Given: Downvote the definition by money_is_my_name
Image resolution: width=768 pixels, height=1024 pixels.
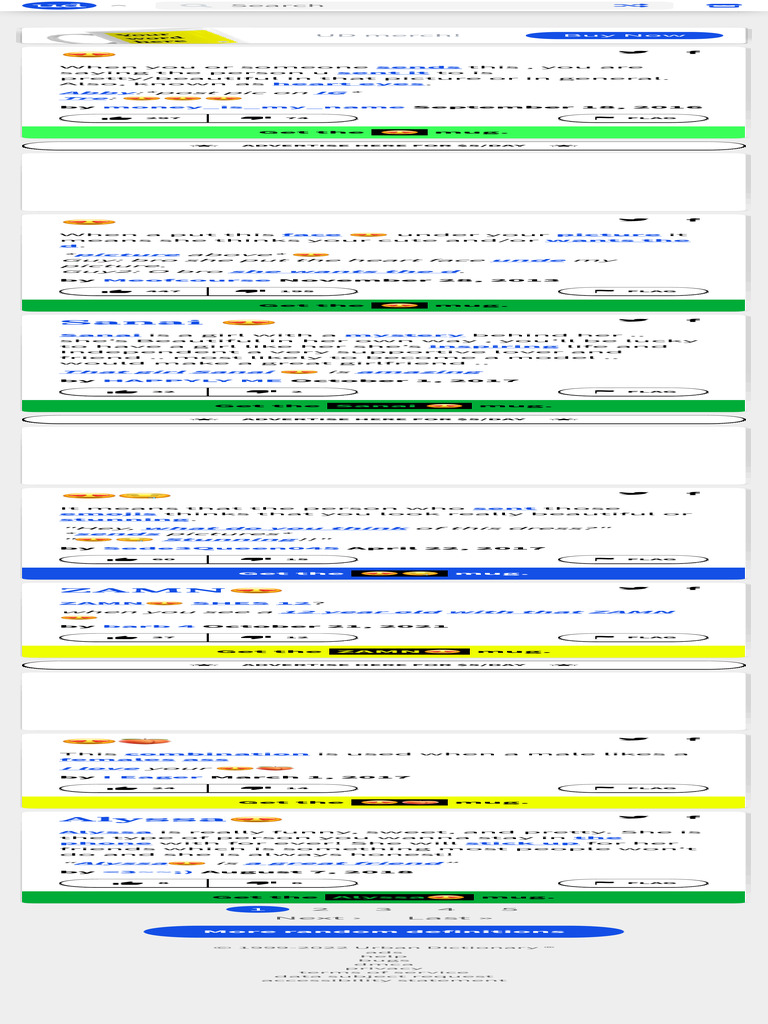Looking at the screenshot, I should pyautogui.click(x=282, y=118).
